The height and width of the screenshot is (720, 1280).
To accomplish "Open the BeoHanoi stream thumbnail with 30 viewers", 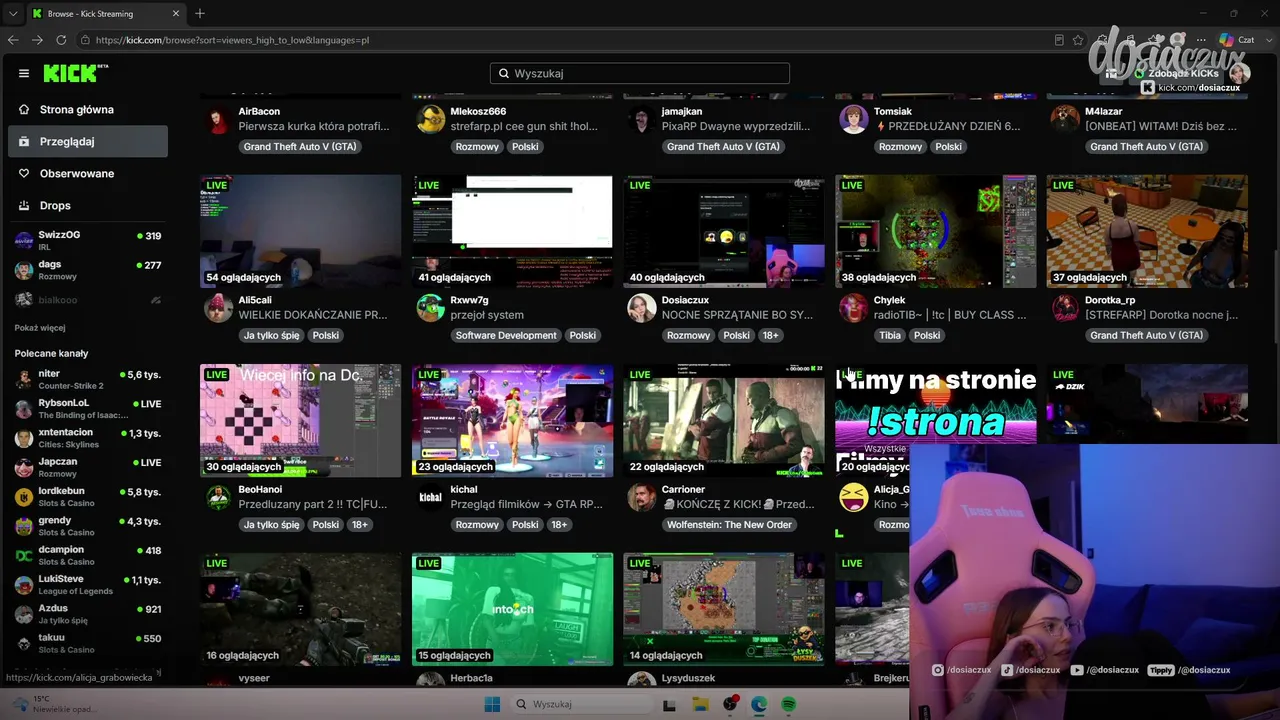I will click(x=300, y=421).
